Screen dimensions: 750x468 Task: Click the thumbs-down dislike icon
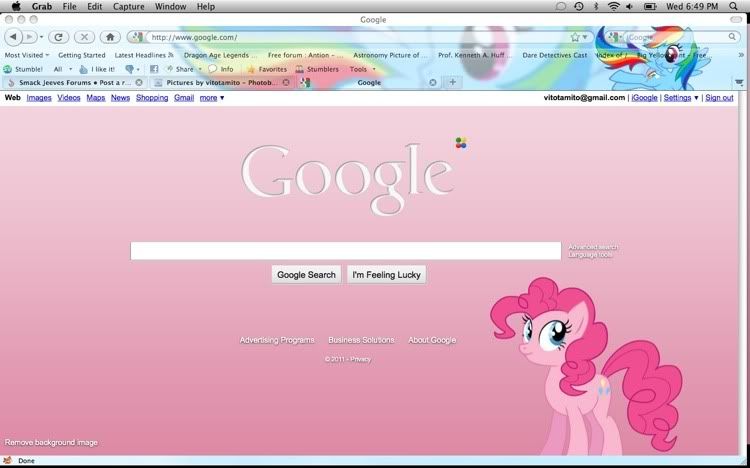pyautogui.click(x=129, y=69)
